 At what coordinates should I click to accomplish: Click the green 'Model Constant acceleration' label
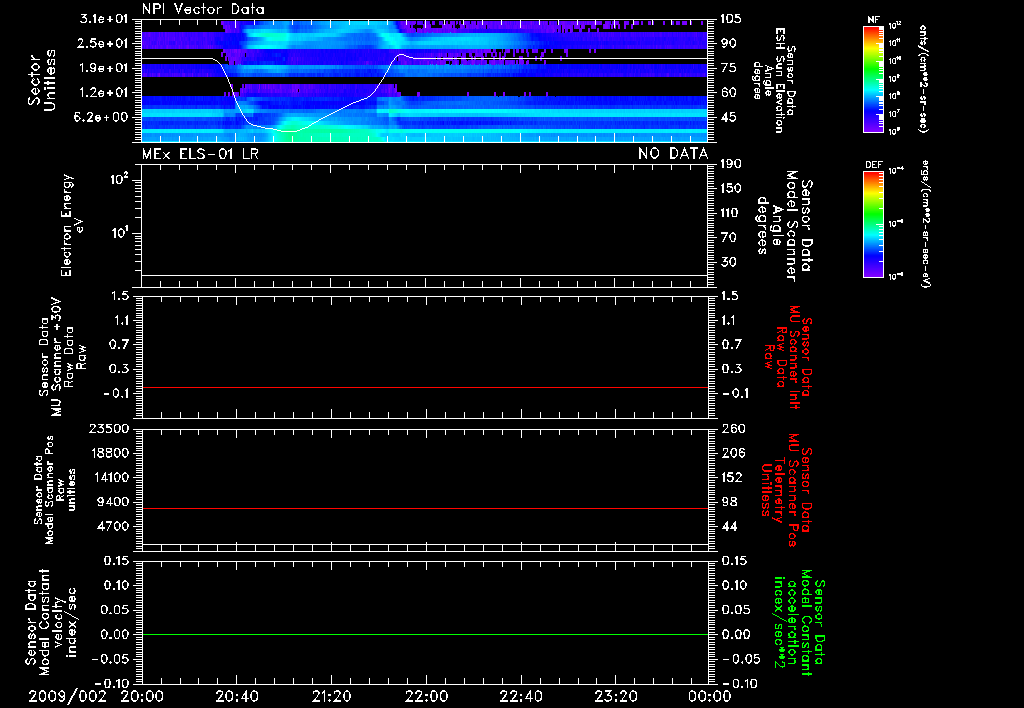tap(799, 622)
